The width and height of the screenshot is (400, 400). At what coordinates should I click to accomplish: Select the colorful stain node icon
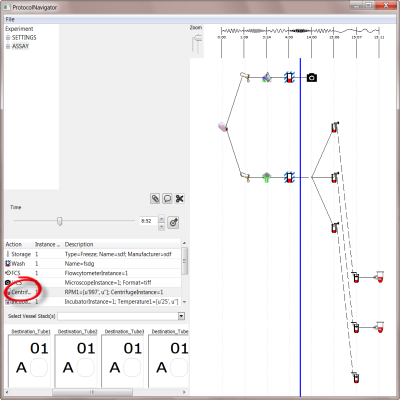point(266,78)
